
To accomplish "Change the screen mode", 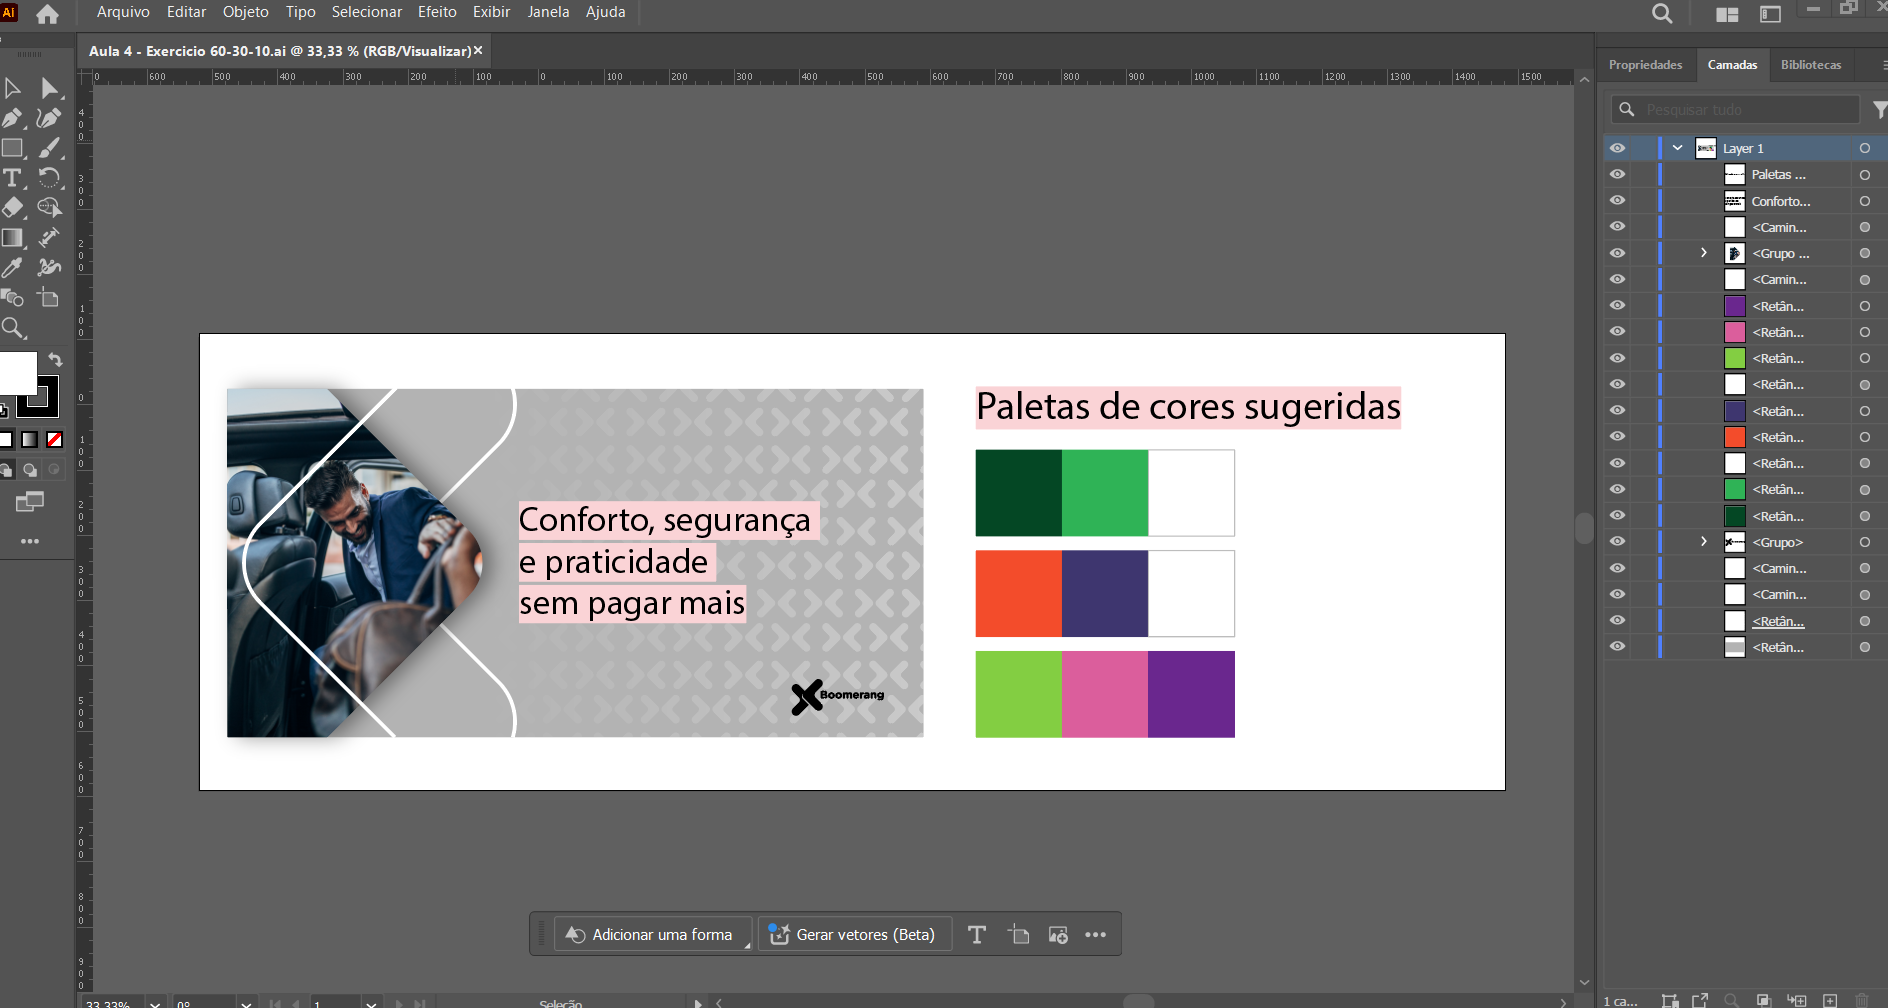I will click(30, 502).
